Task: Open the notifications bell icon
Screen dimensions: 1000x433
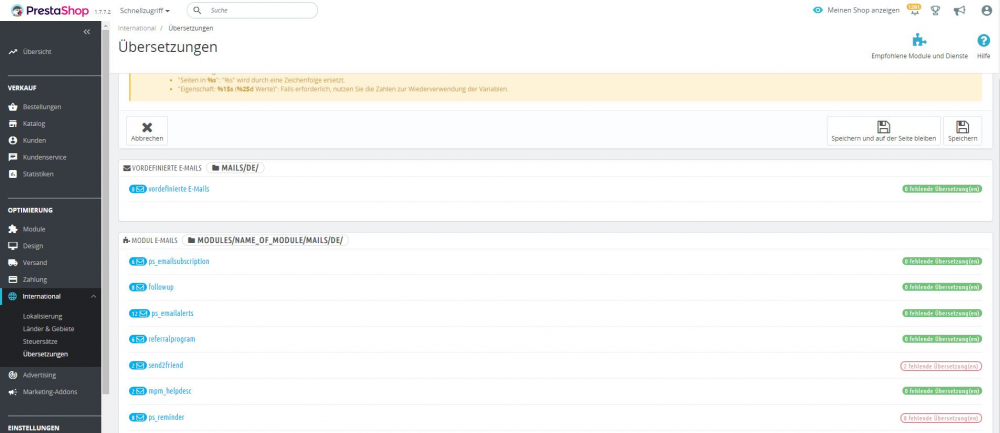Action: (x=913, y=10)
